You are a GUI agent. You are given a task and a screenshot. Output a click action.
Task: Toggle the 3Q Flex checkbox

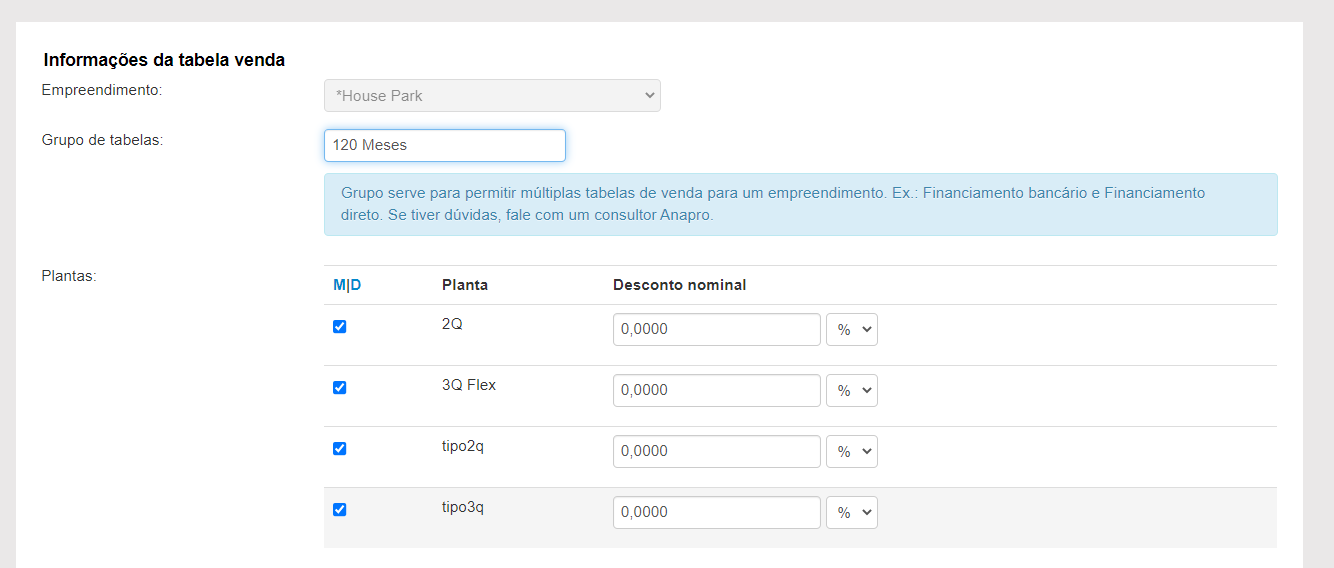point(339,388)
